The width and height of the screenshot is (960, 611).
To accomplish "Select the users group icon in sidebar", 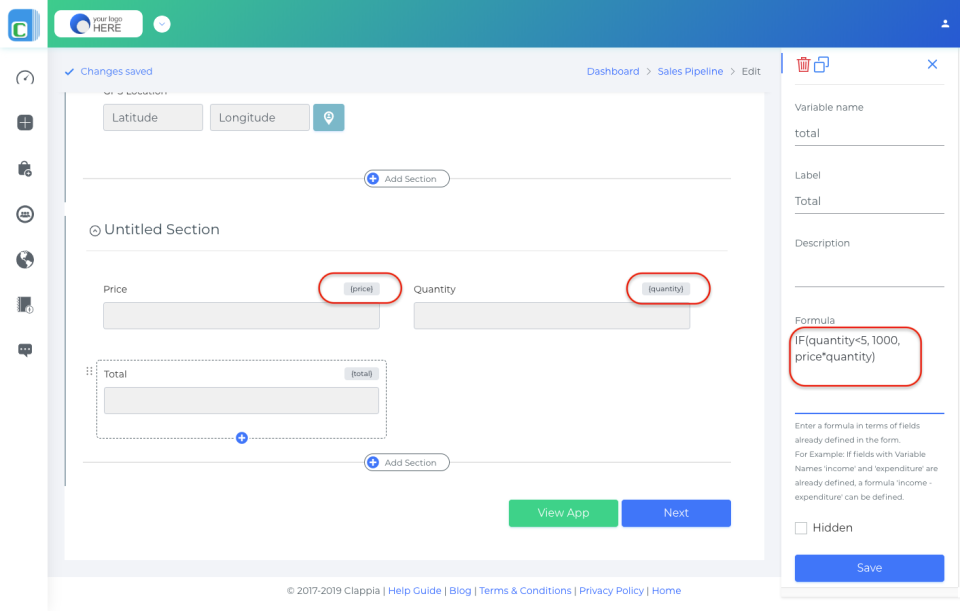I will point(24,214).
